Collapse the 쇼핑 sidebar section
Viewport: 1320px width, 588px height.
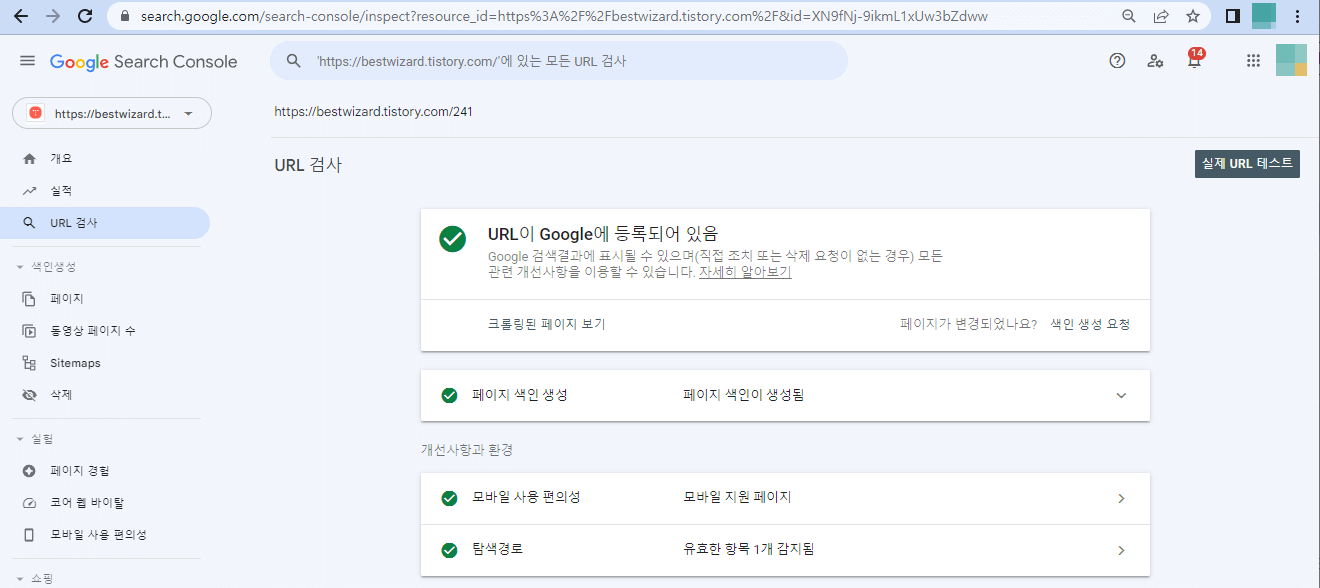[35, 578]
